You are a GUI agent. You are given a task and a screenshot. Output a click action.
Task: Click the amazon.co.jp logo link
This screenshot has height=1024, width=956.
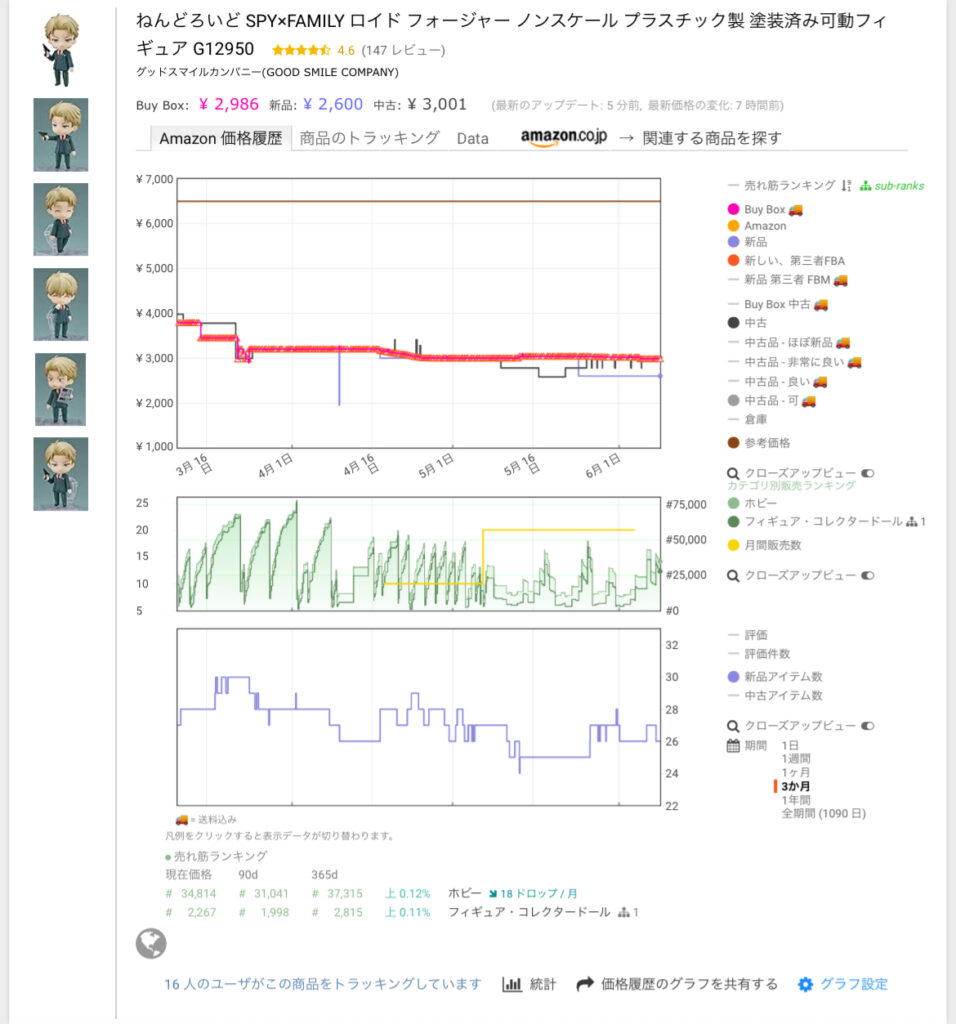[x=564, y=136]
